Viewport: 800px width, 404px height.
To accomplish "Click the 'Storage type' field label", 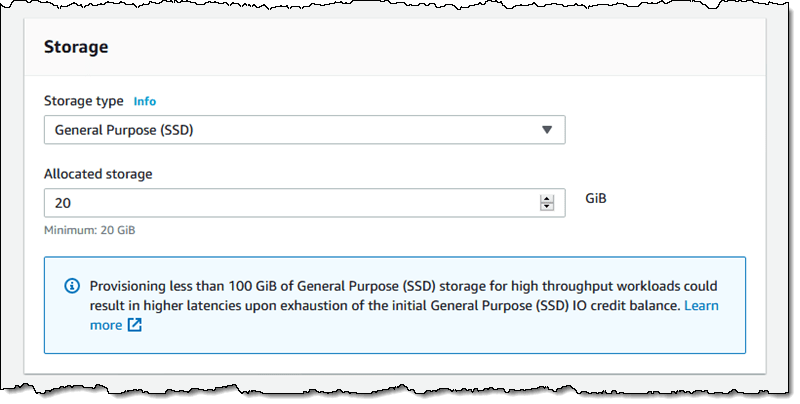I will (84, 101).
